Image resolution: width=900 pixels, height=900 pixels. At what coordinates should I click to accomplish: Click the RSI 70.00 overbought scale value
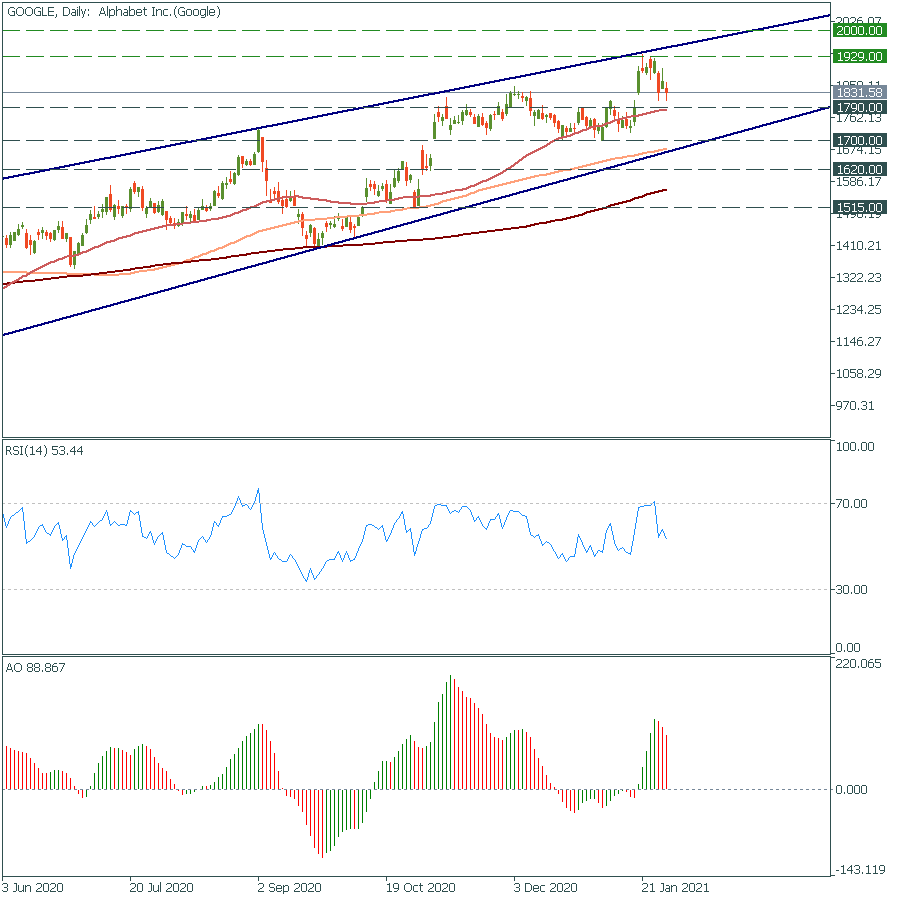(x=855, y=504)
